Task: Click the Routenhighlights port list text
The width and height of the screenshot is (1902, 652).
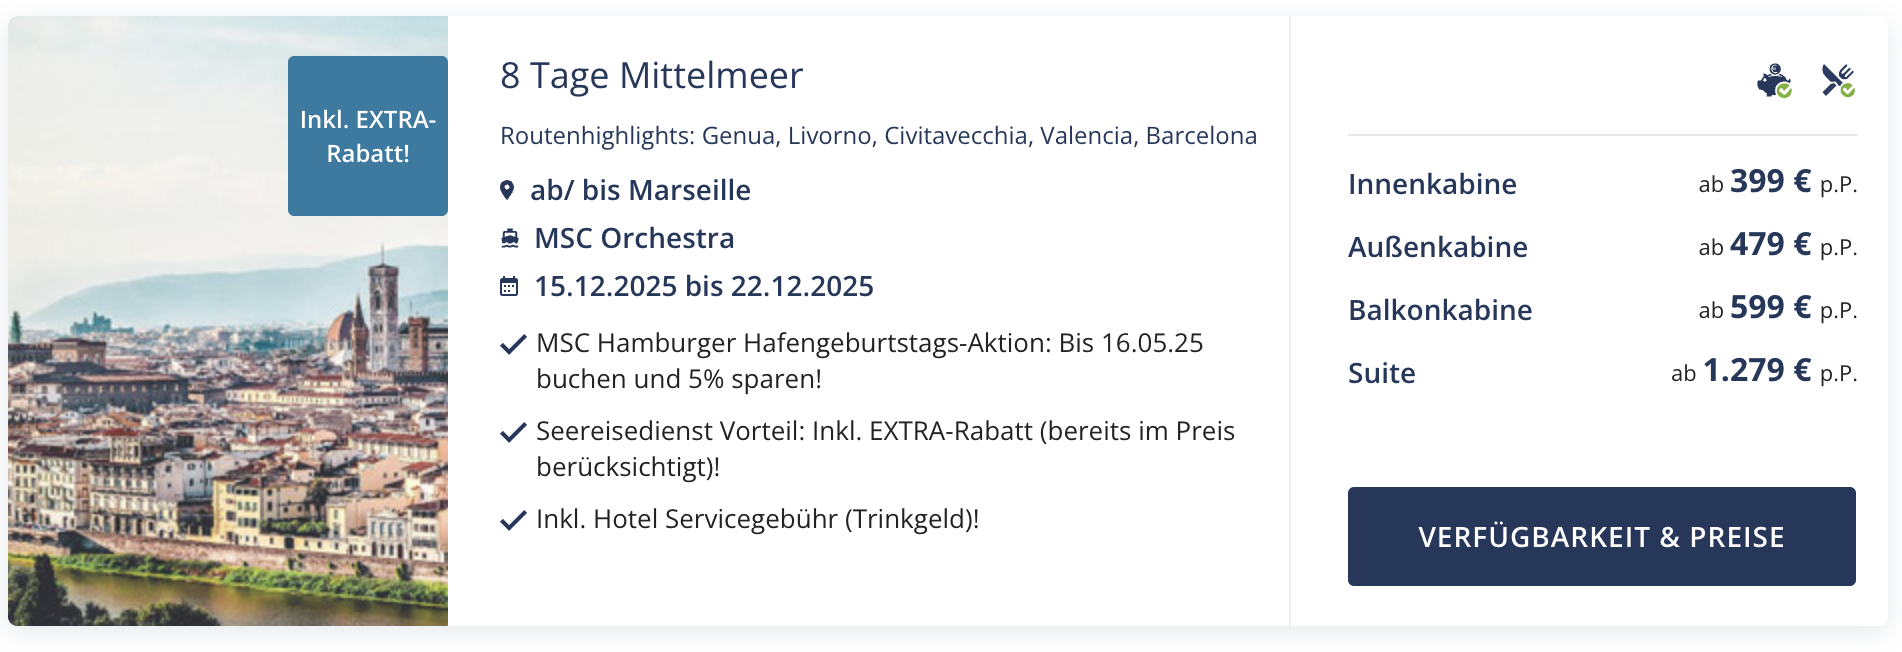Action: tap(878, 135)
